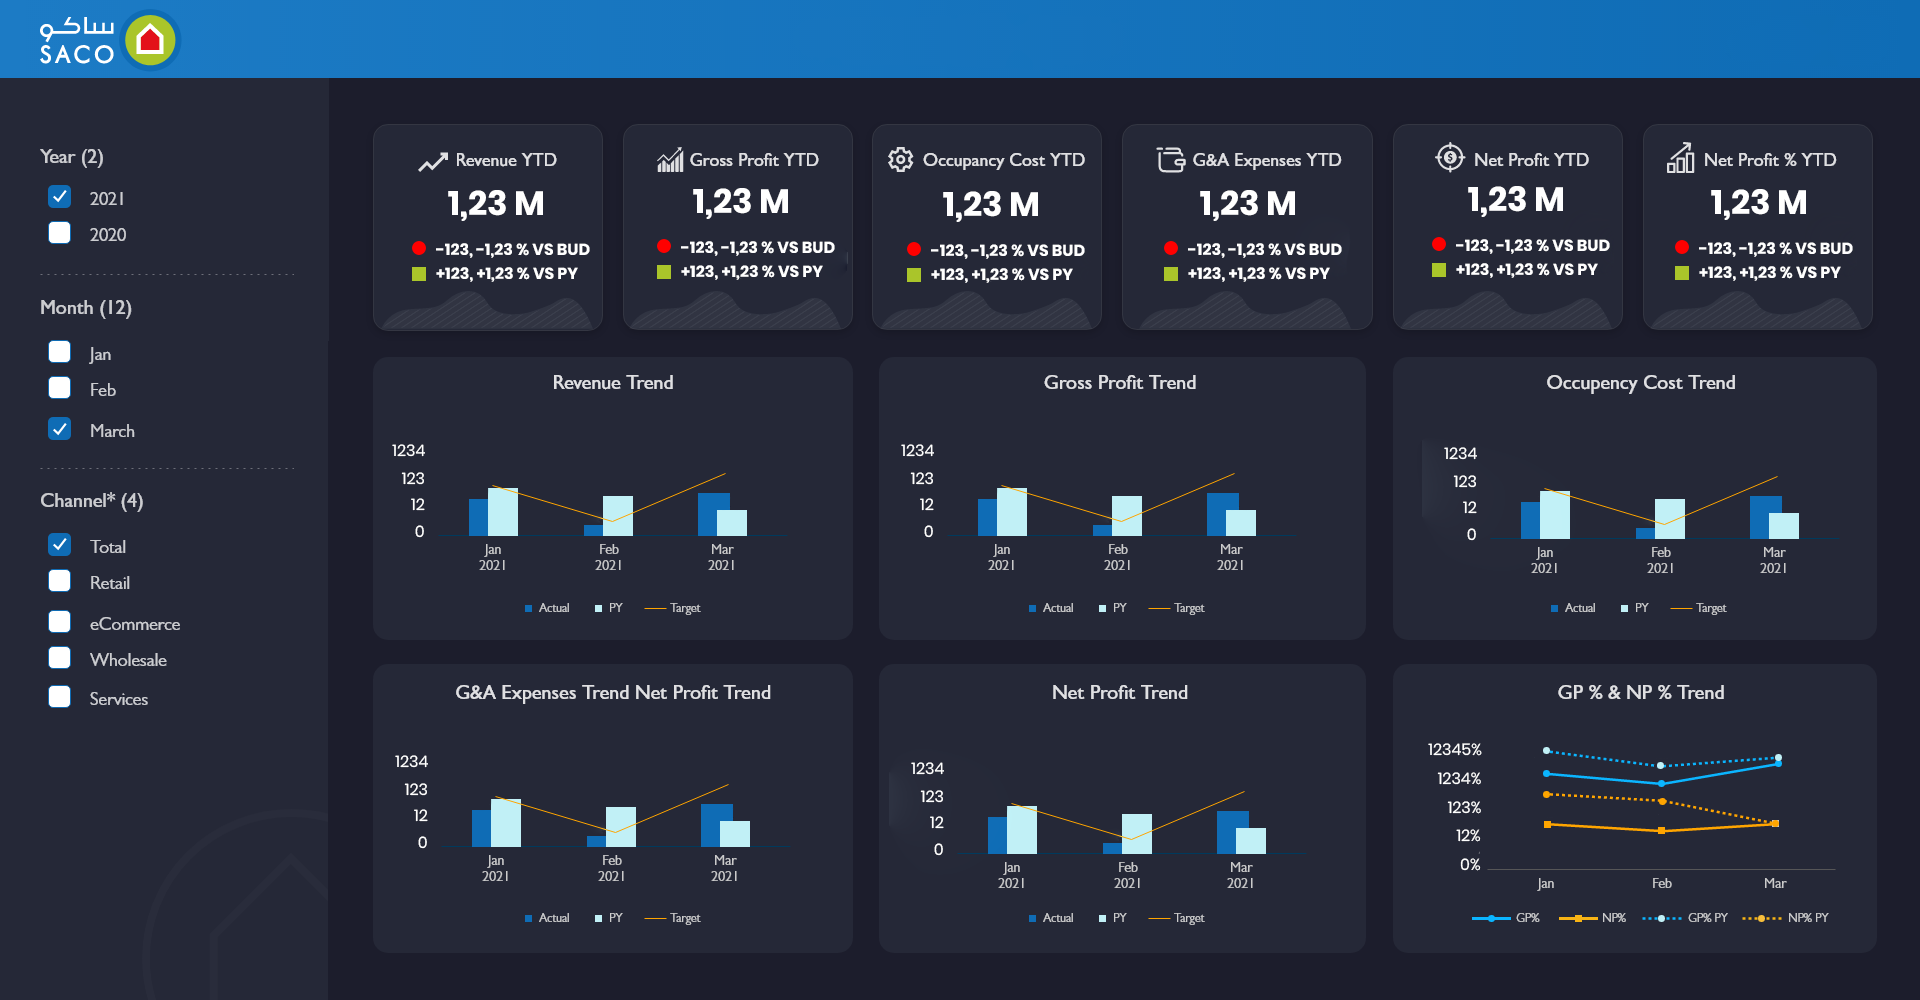Click red BUD indicator in Occupancy Cost YTD card

(x=913, y=249)
